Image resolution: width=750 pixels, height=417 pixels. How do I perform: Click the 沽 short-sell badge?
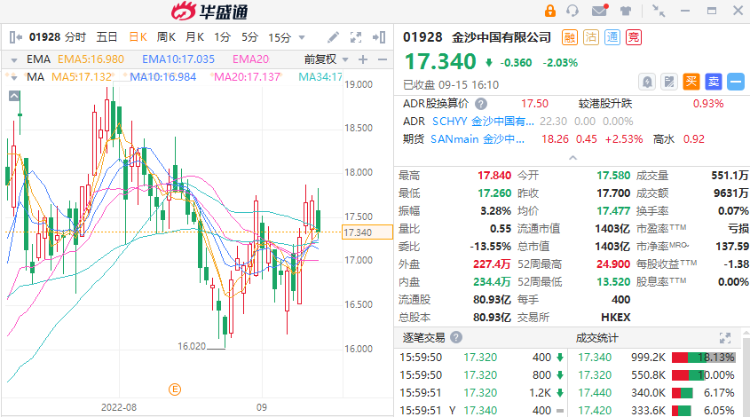click(x=591, y=37)
